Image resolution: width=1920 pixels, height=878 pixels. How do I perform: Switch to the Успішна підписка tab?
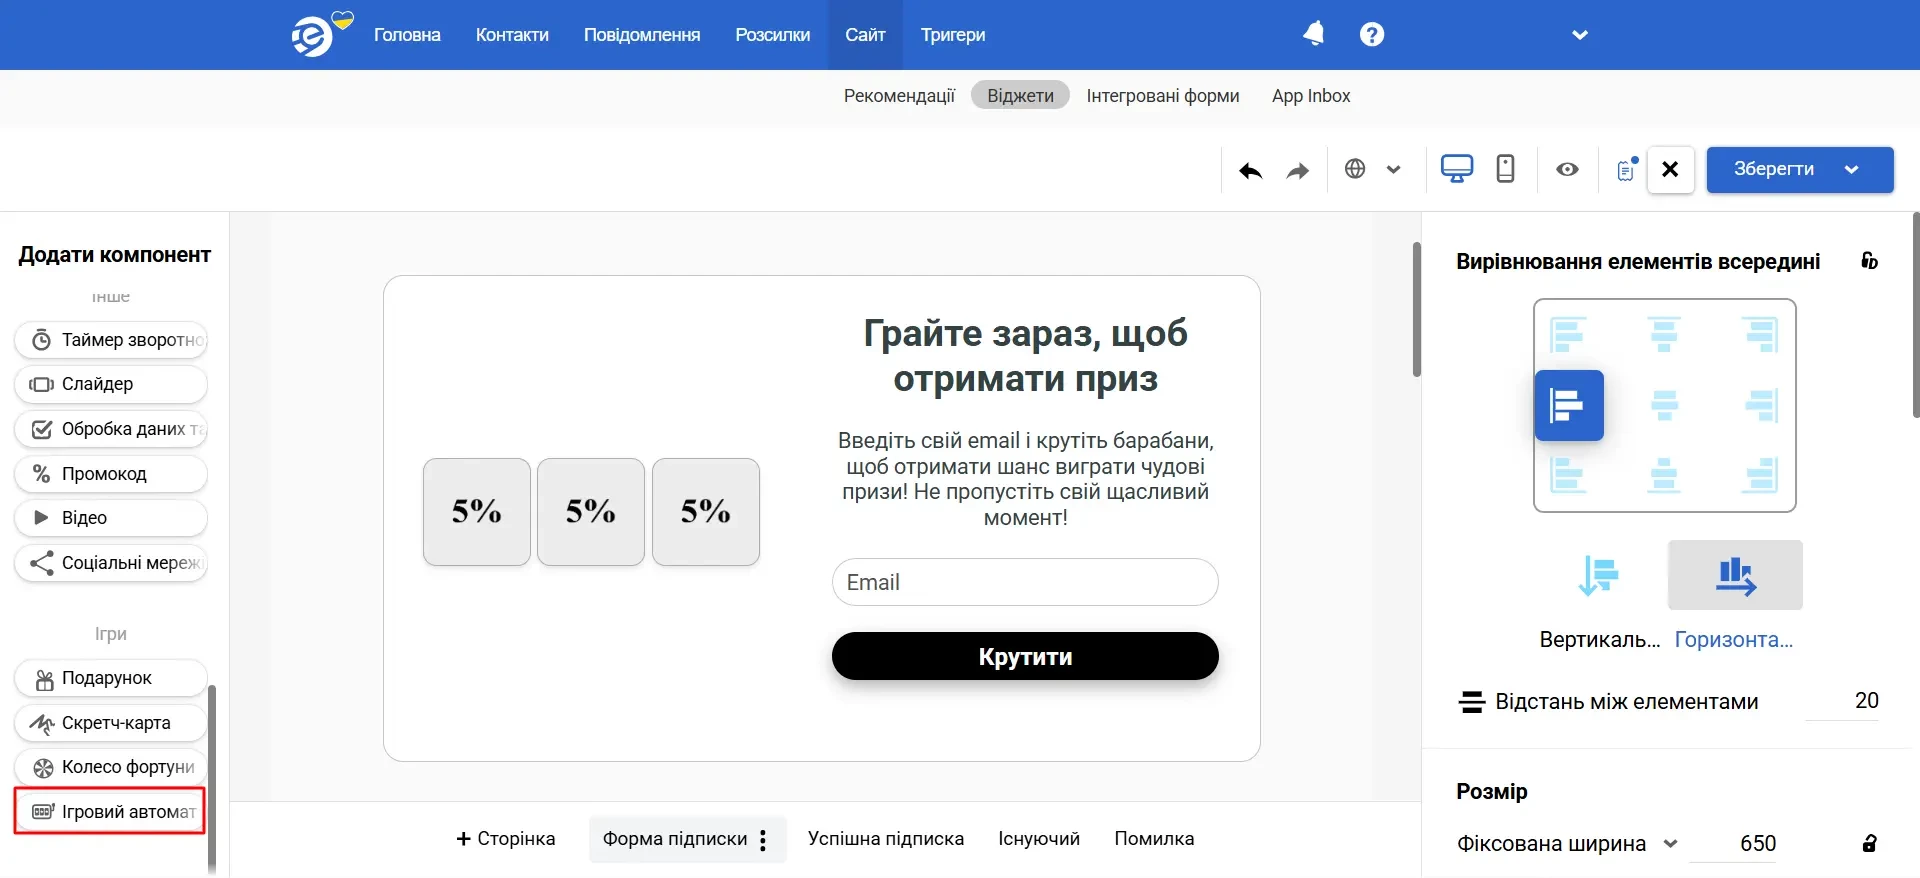click(x=885, y=839)
